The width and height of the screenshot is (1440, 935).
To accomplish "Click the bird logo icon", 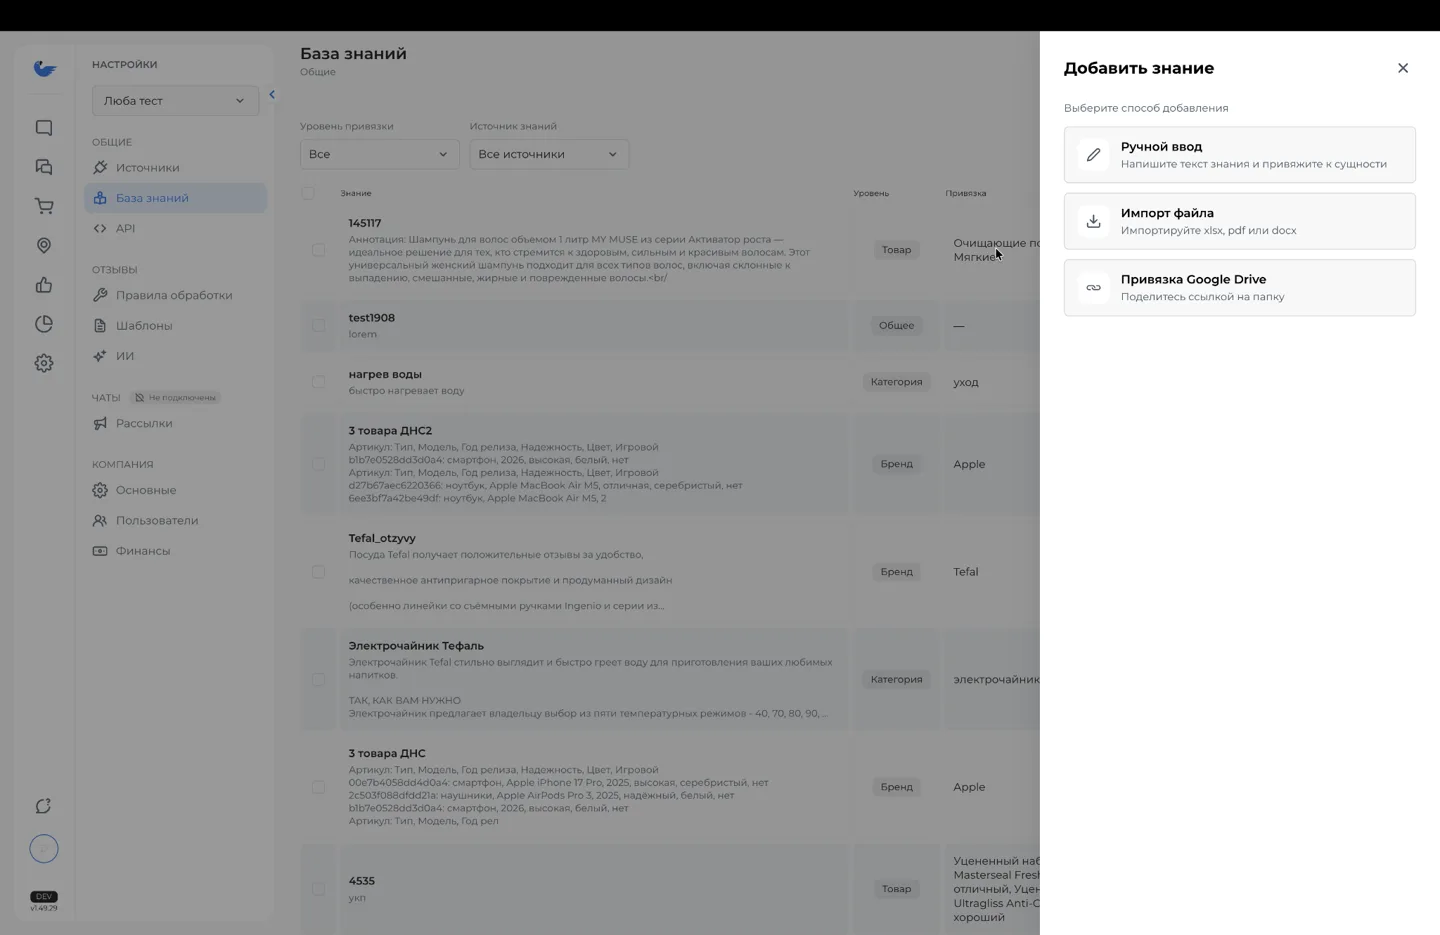I will pos(44,68).
